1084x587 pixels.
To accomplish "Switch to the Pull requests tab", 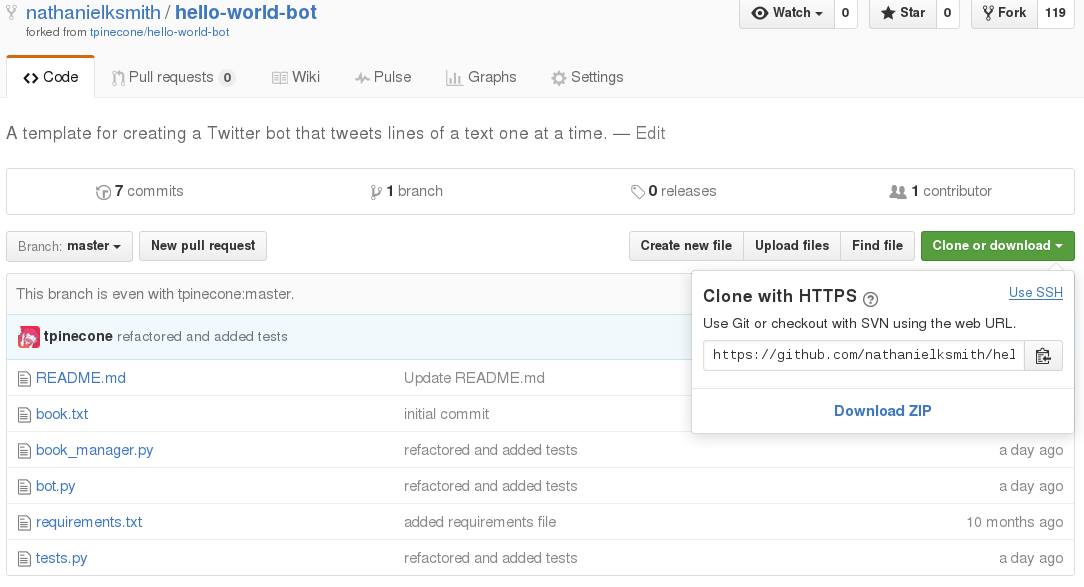I will (x=172, y=77).
